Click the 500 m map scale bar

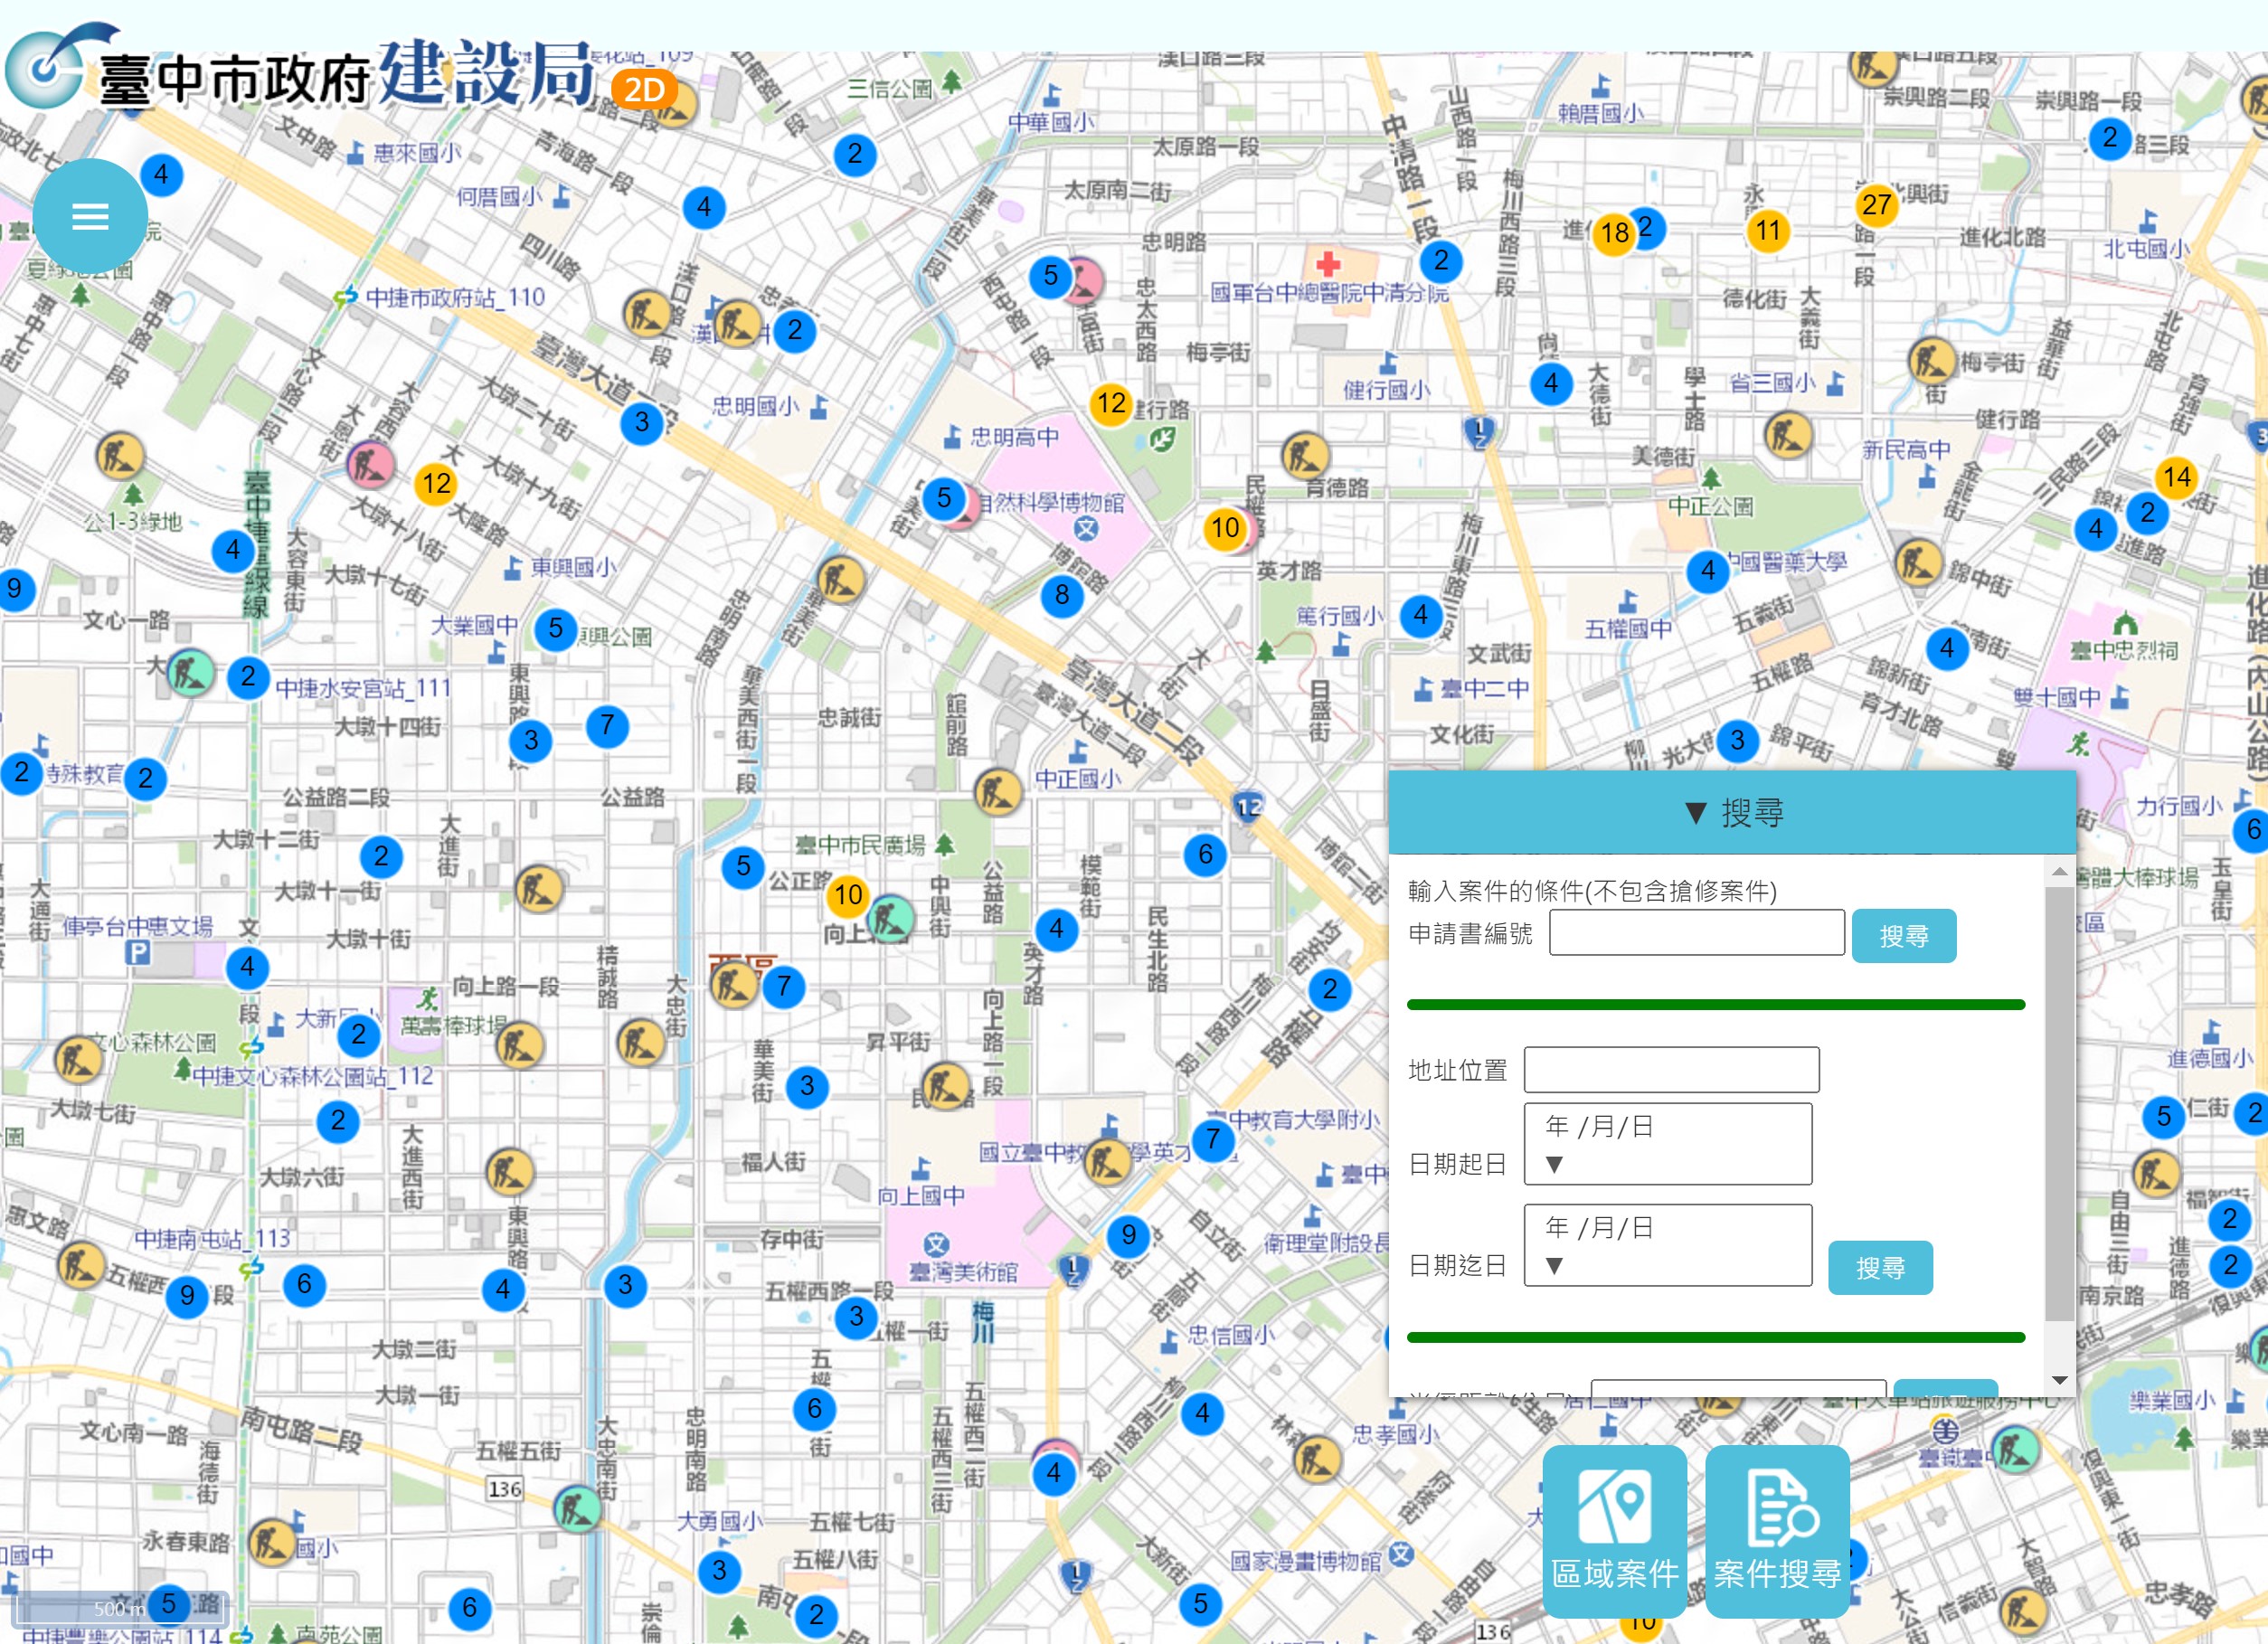click(120, 1609)
